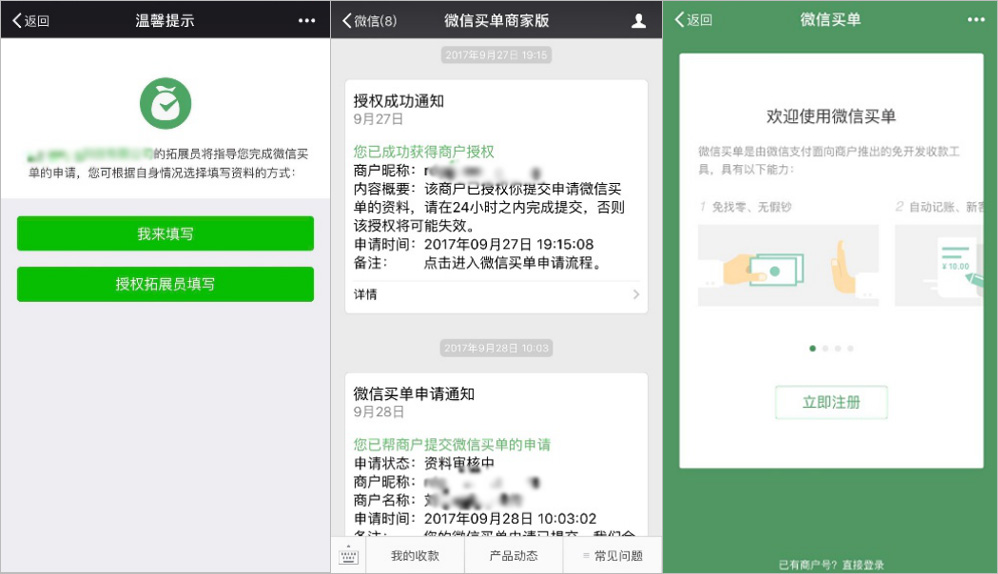
Task: Tap the green money bag logo
Action: (x=165, y=104)
